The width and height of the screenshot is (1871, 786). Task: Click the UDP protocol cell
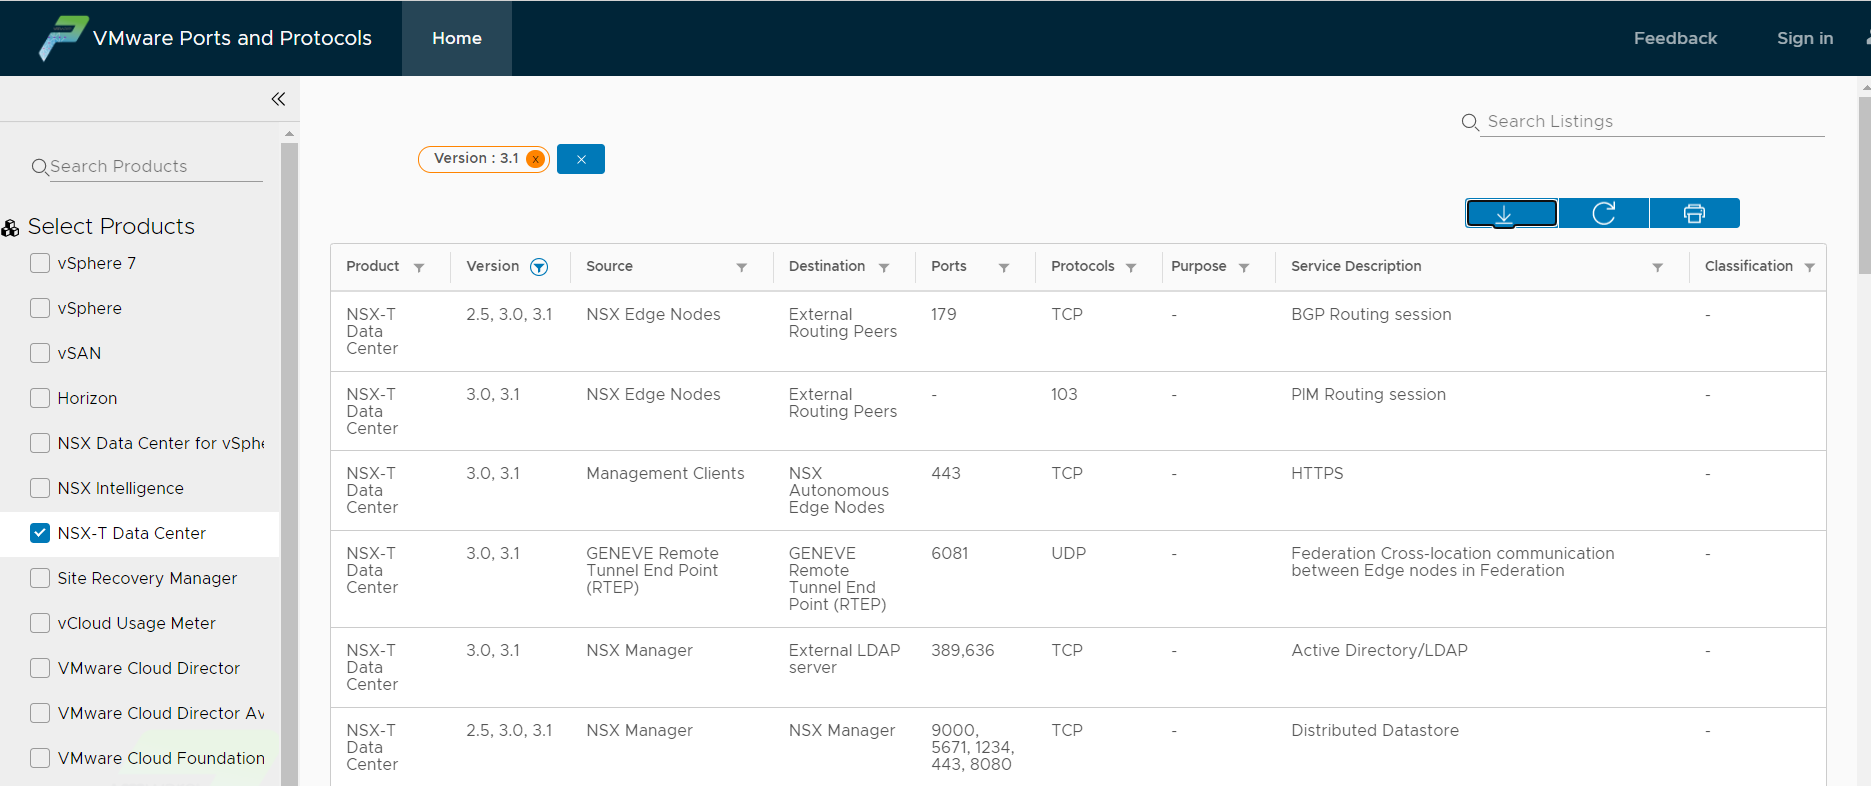(1068, 554)
